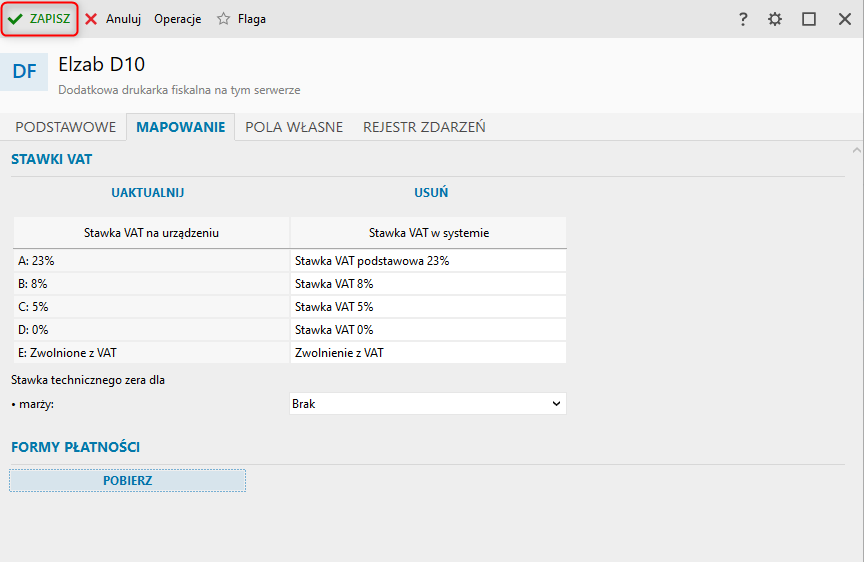Click the POBIERZ button under Formy płatności
The image size is (864, 562).
[127, 480]
